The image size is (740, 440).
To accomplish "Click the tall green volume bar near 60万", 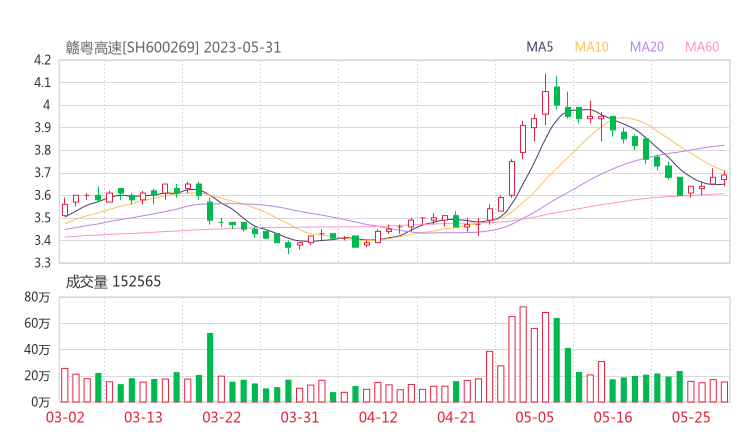I will tap(557, 360).
